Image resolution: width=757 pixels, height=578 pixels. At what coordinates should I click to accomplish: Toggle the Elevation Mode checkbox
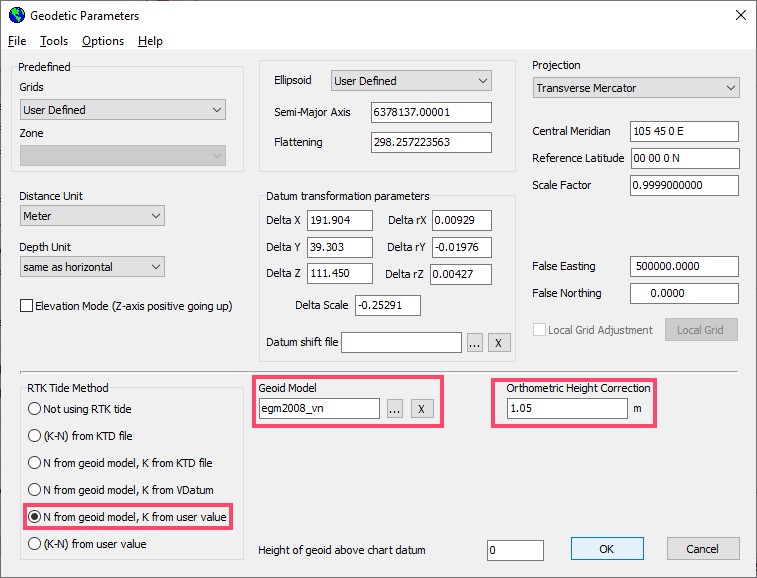coord(27,306)
